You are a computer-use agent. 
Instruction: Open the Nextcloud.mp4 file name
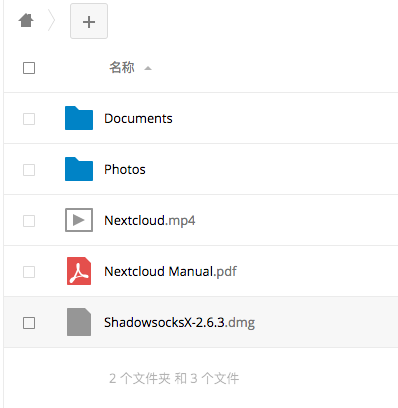point(150,221)
